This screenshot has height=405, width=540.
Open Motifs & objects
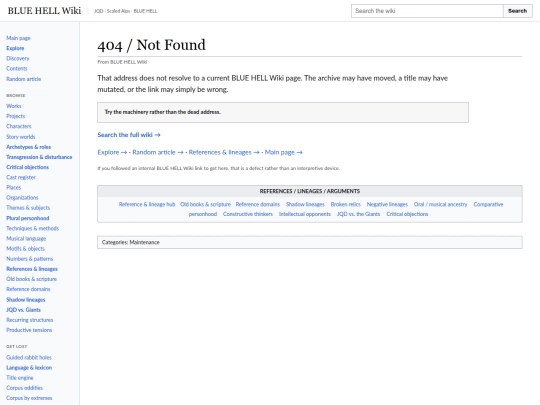tap(25, 248)
